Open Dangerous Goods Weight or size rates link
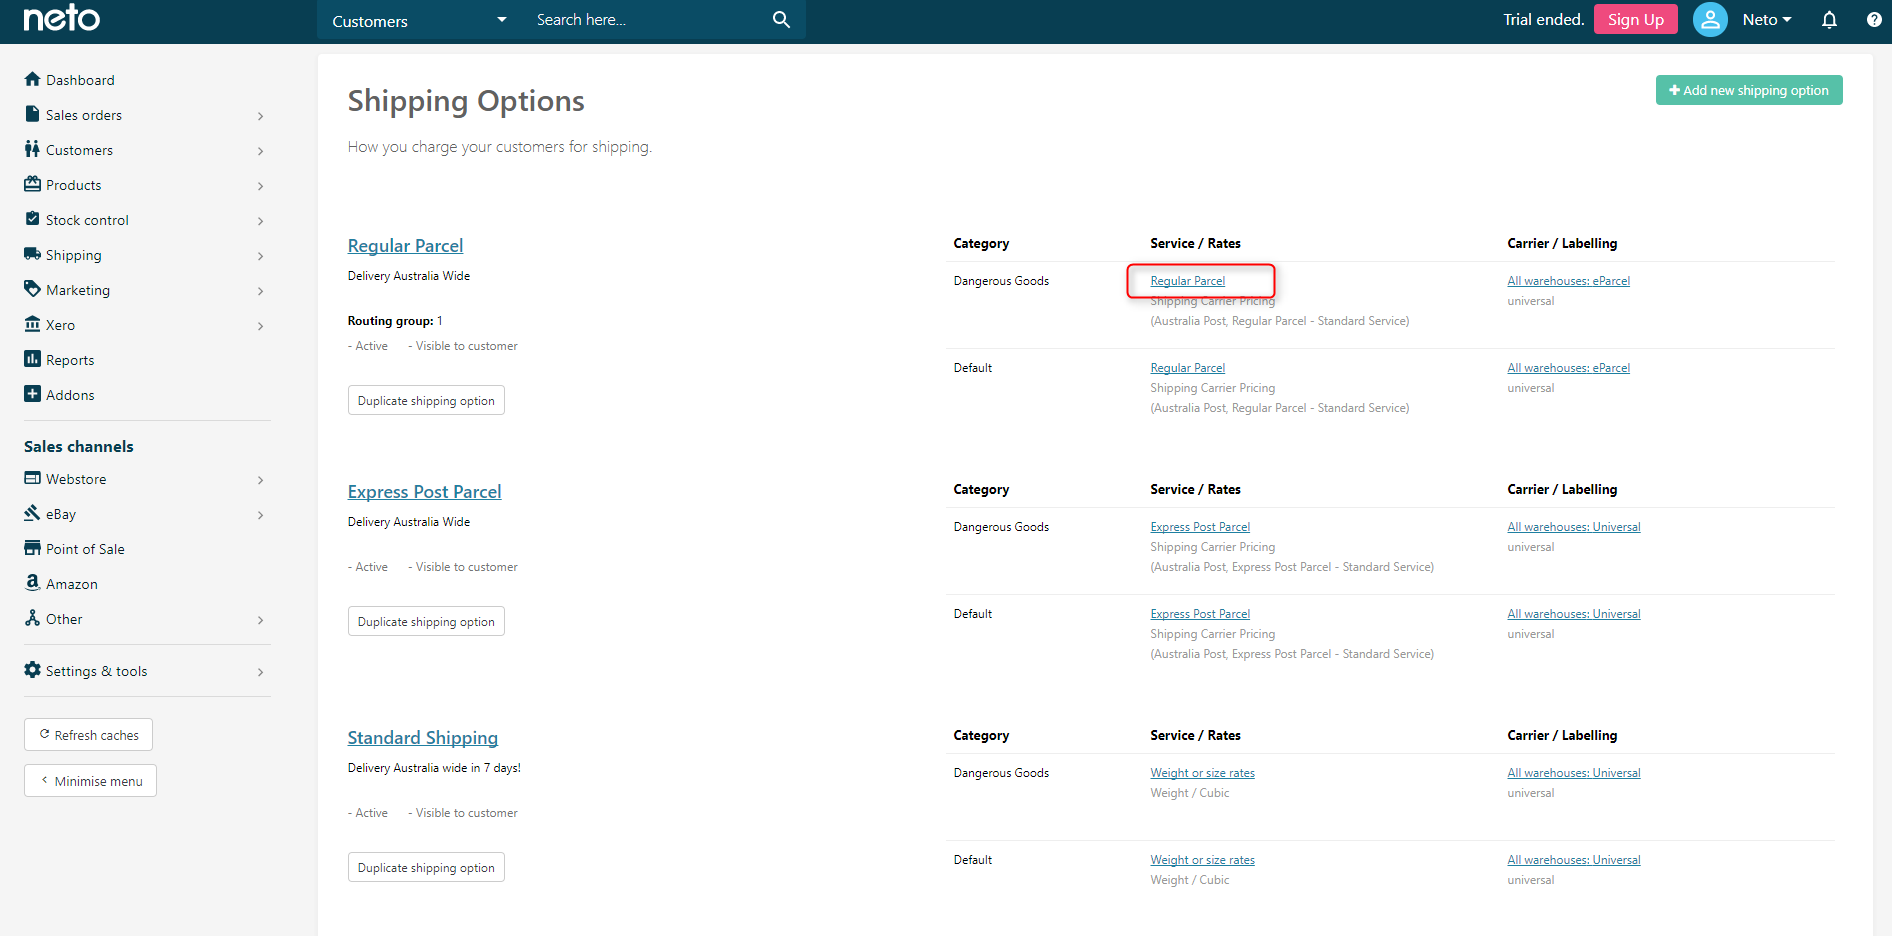Image resolution: width=1892 pixels, height=936 pixels. pyautogui.click(x=1202, y=773)
